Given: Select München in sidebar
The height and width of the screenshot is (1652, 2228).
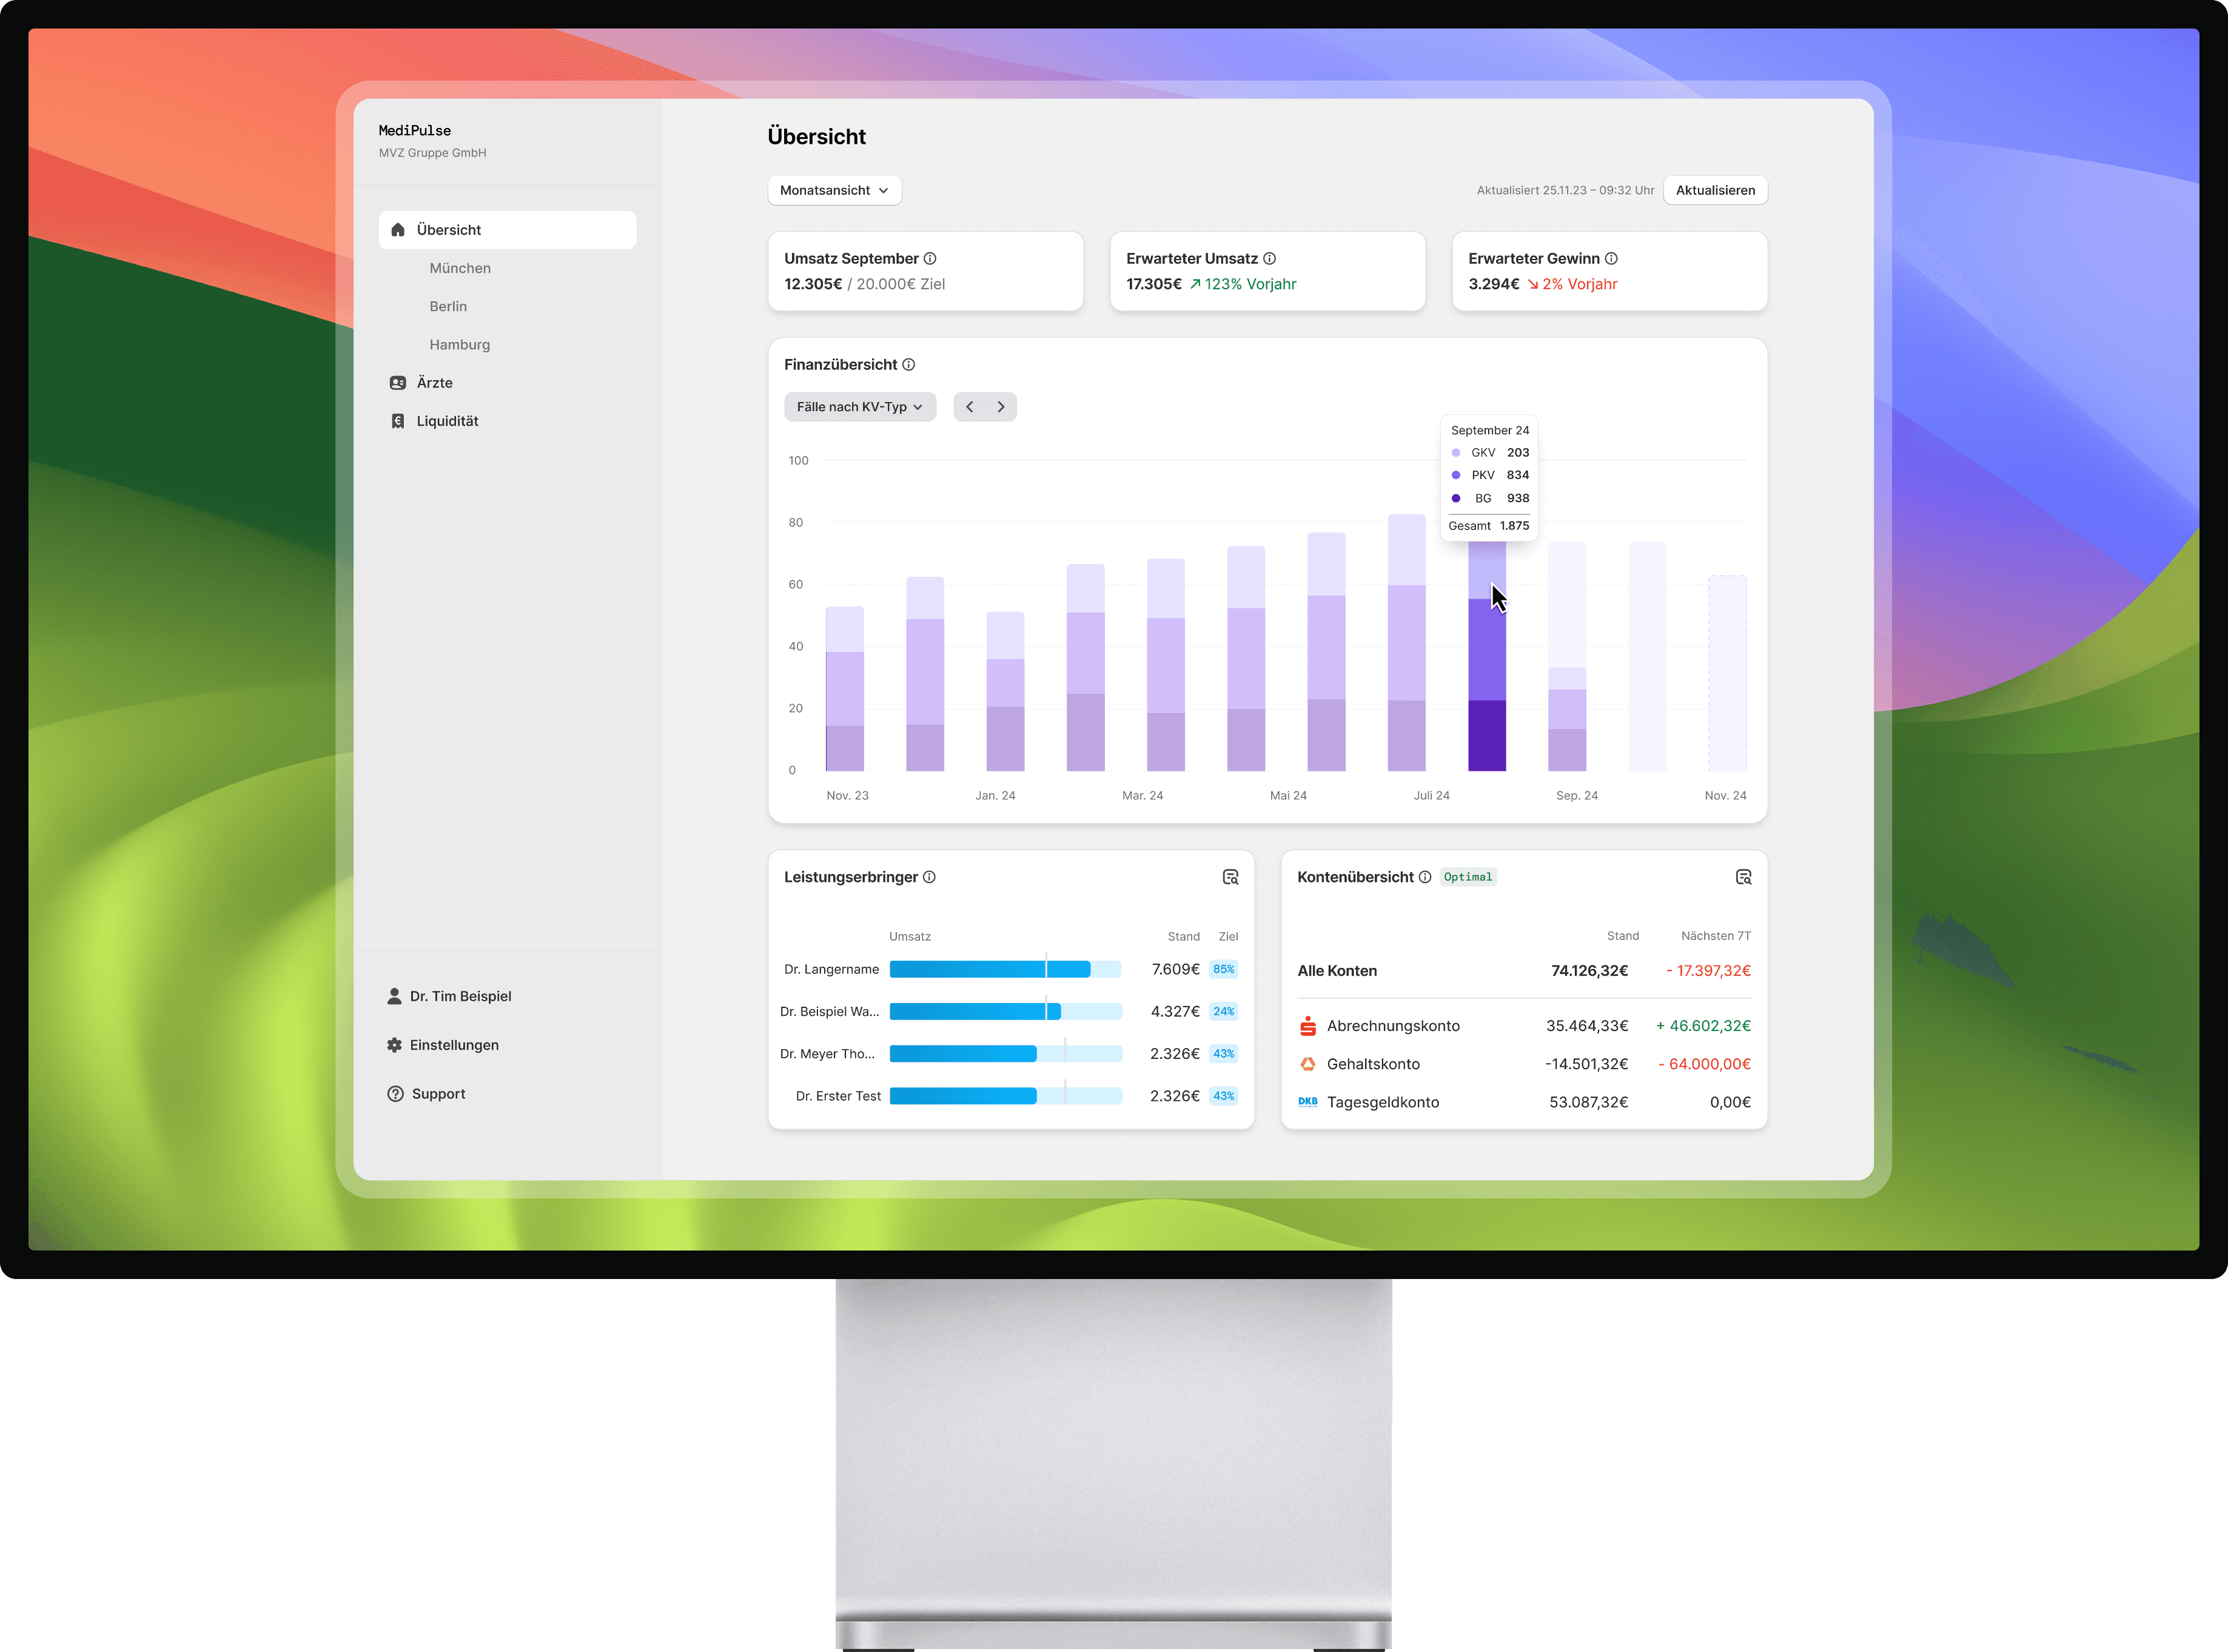Looking at the screenshot, I should click(x=460, y=268).
